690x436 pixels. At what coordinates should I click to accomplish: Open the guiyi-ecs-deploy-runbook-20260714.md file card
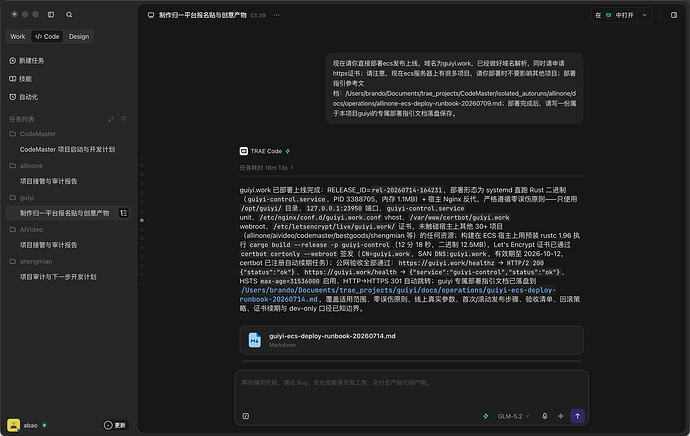pyautogui.click(x=411, y=340)
